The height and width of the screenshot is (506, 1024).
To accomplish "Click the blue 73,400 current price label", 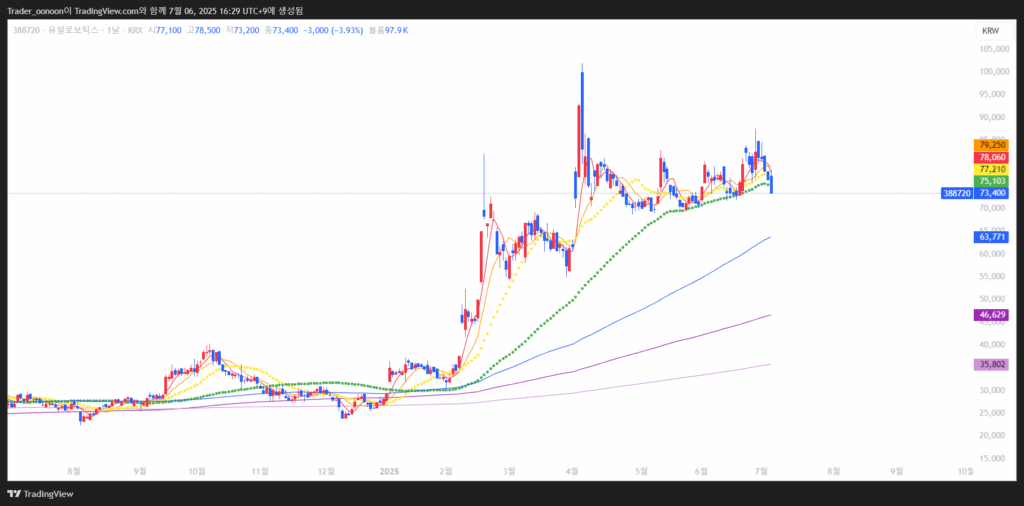I will [x=992, y=192].
